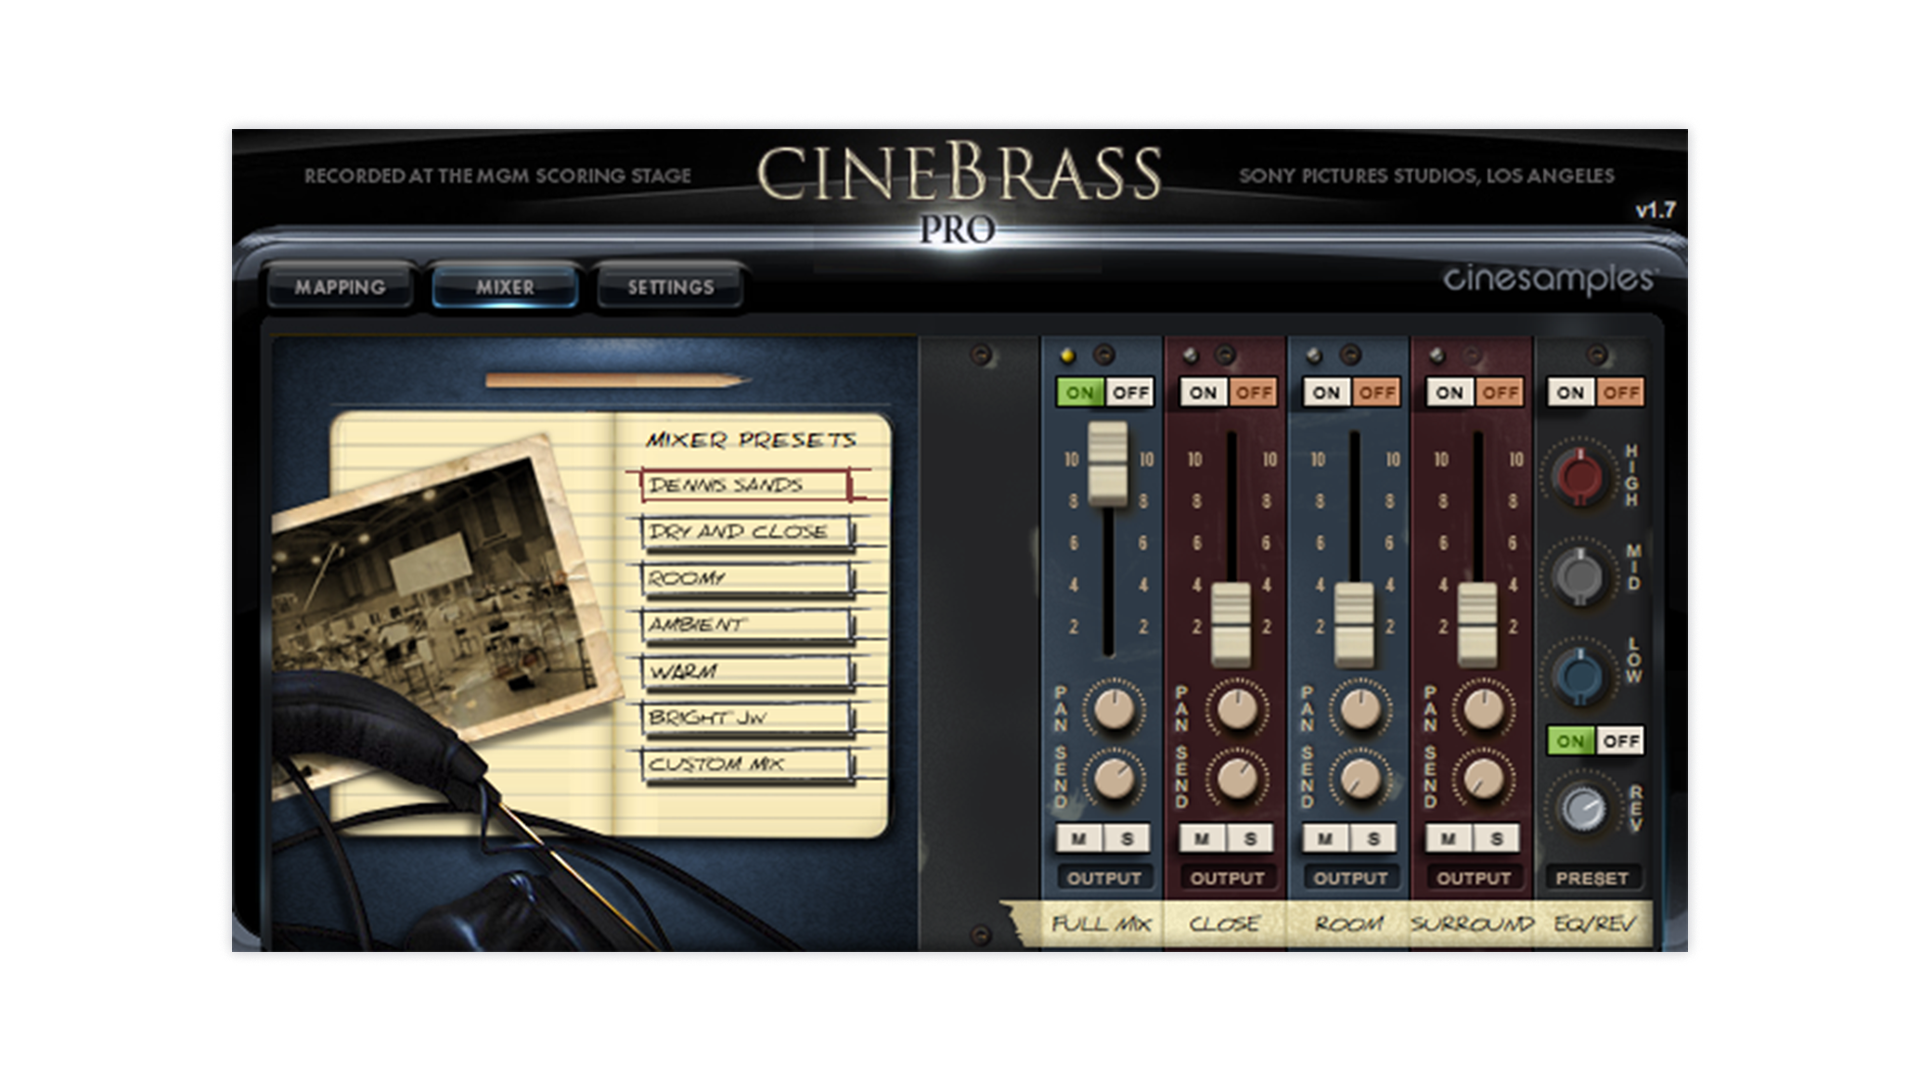Viewport: 1920px width, 1080px height.
Task: Switch the Close channel ON
Action: pyautogui.click(x=1203, y=393)
